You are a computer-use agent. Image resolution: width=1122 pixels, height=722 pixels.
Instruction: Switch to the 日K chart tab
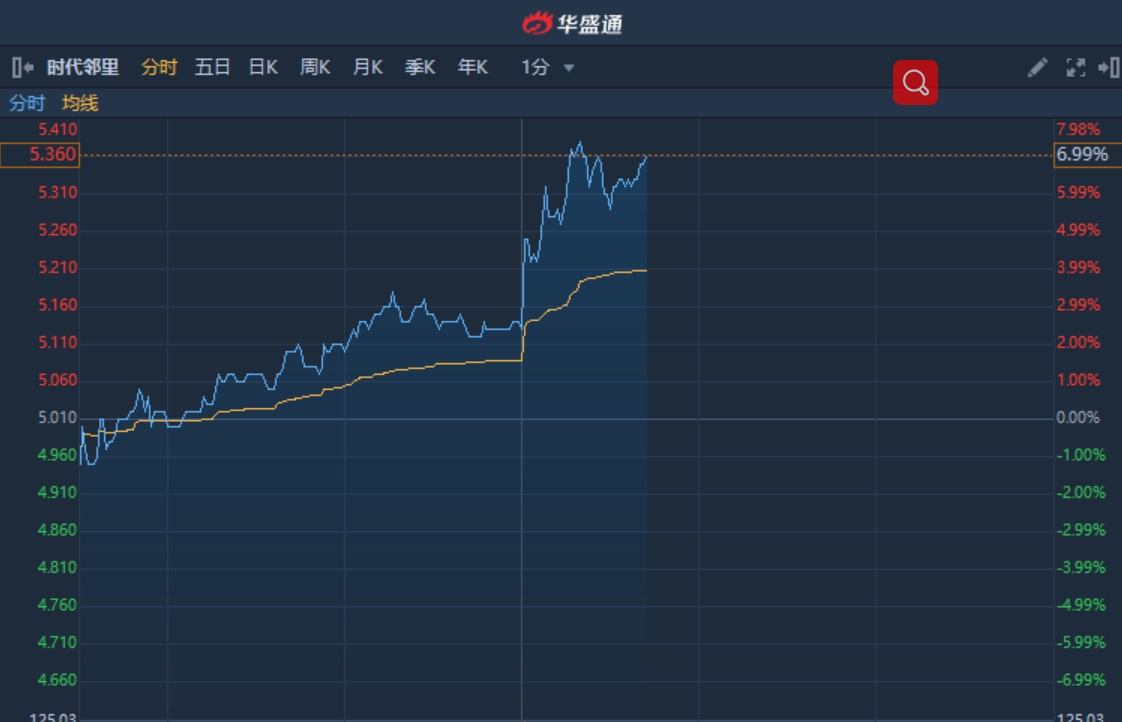[263, 67]
